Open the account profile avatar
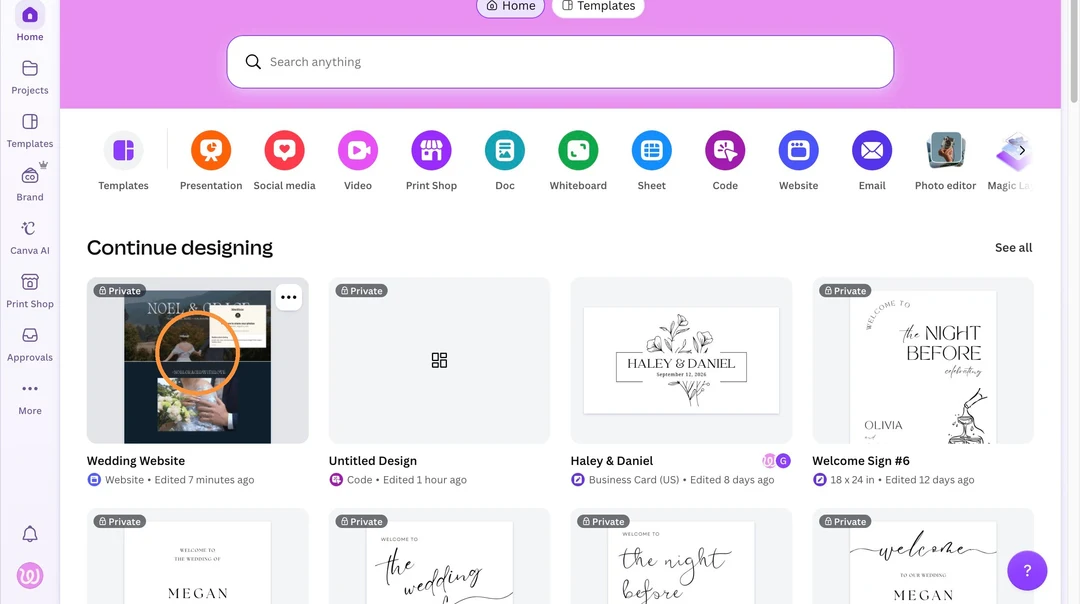 click(30, 575)
